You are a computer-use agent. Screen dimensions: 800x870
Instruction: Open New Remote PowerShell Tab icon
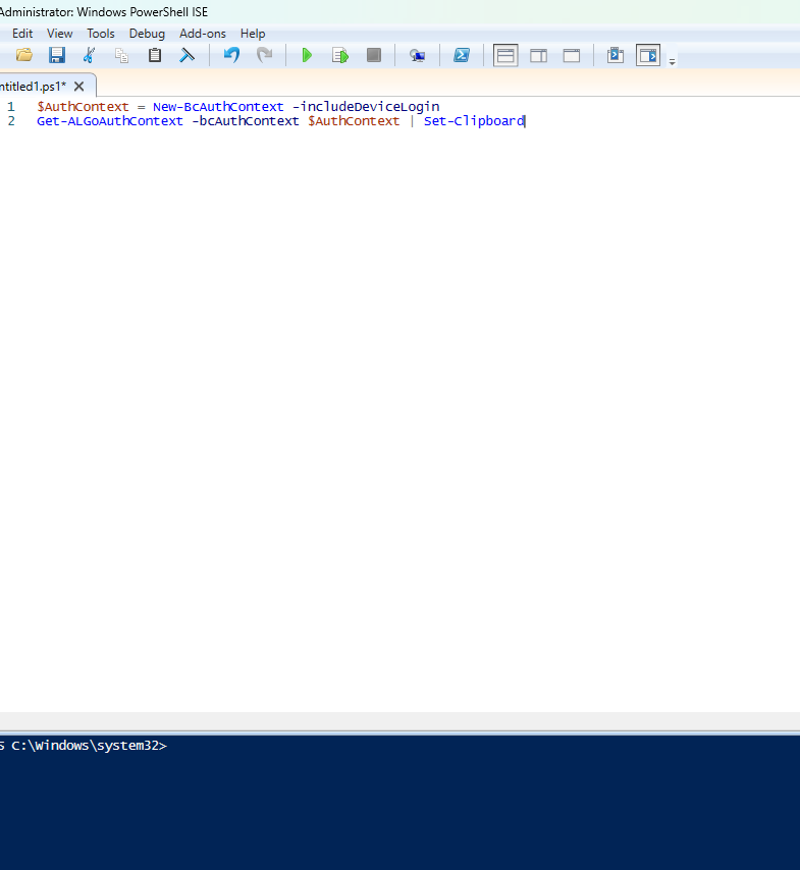click(x=417, y=55)
